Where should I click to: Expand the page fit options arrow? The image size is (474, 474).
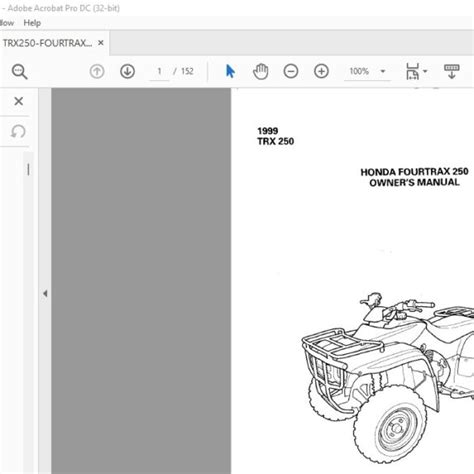pyautogui.click(x=425, y=71)
